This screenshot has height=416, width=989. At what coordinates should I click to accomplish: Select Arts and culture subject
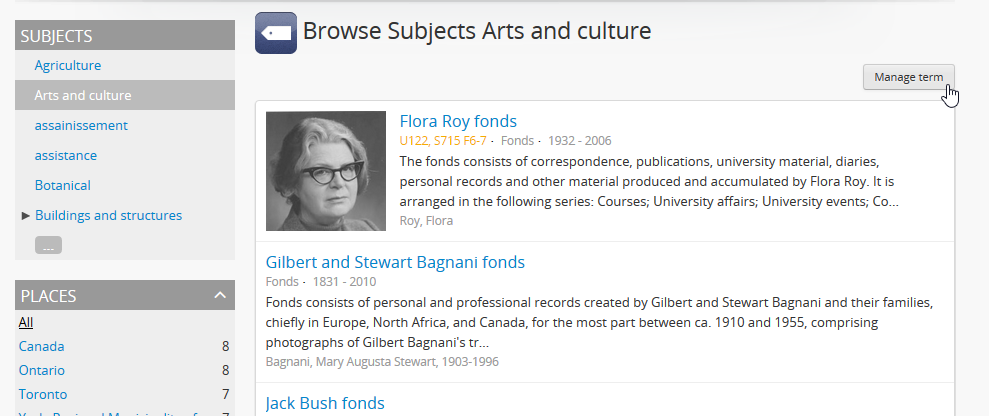[83, 95]
